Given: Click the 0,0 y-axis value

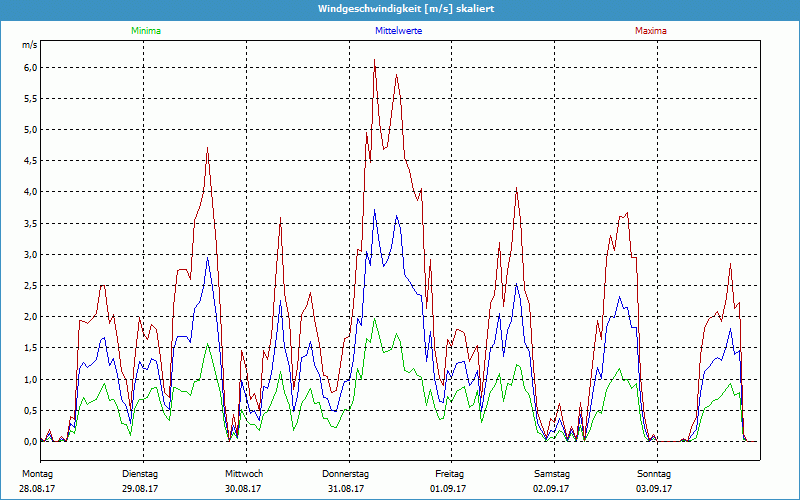Looking at the screenshot, I should (x=29, y=442).
